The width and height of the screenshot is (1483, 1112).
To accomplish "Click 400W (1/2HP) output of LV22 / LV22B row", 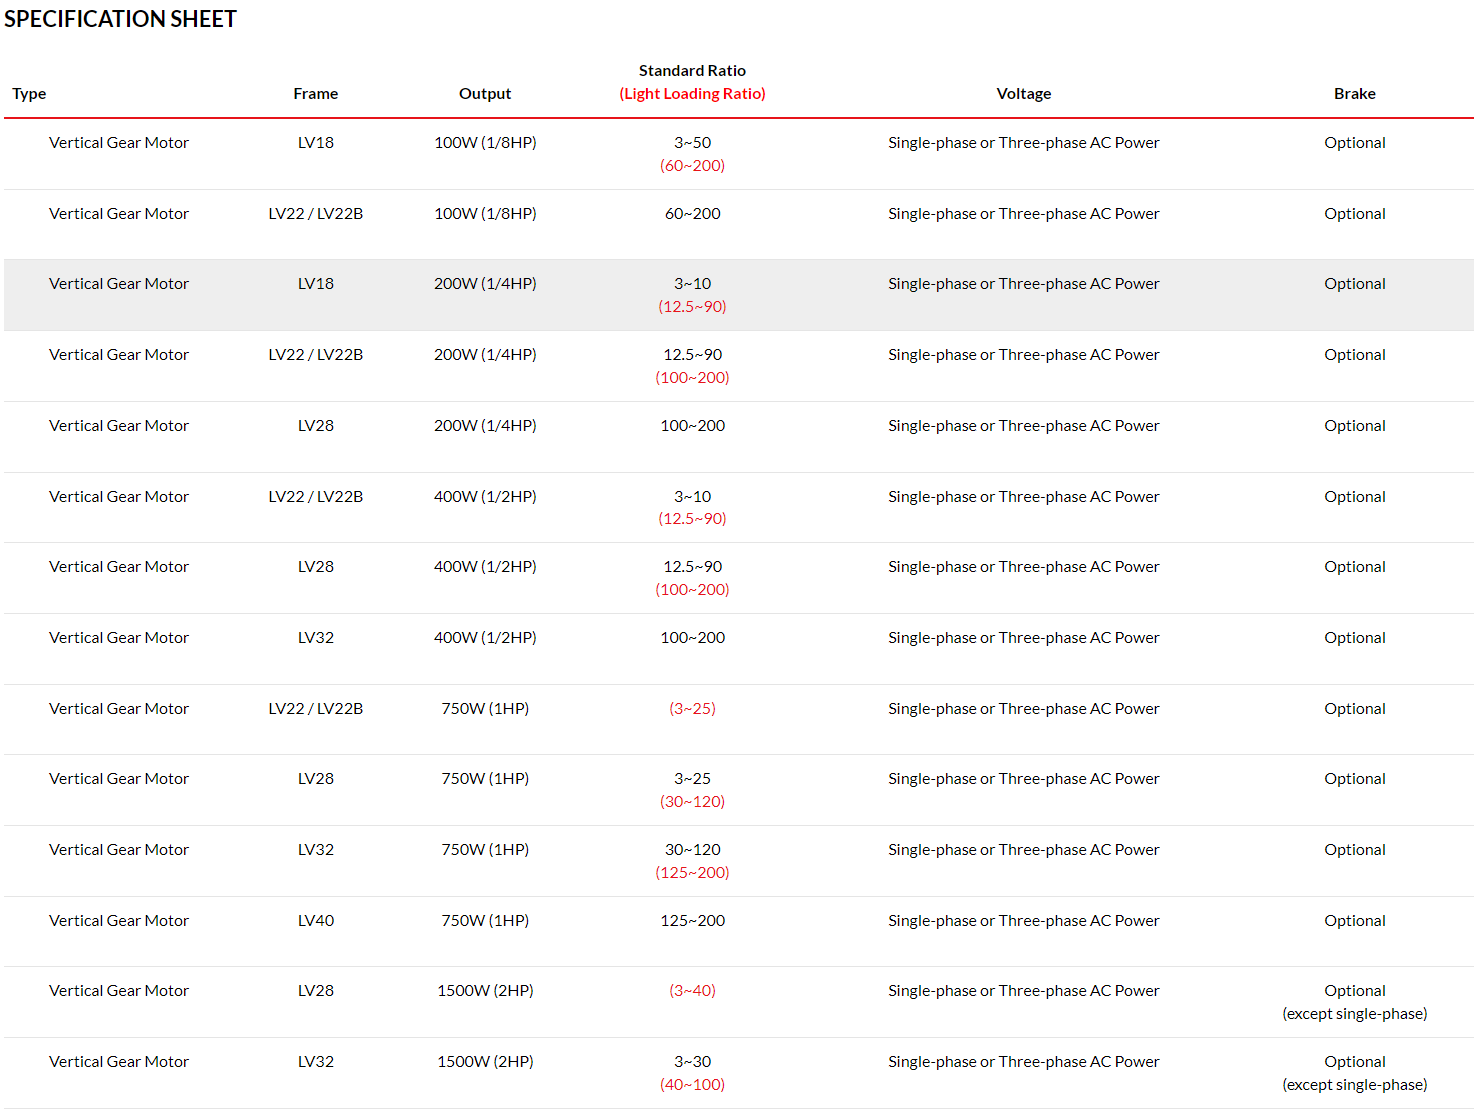I will coord(485,497).
